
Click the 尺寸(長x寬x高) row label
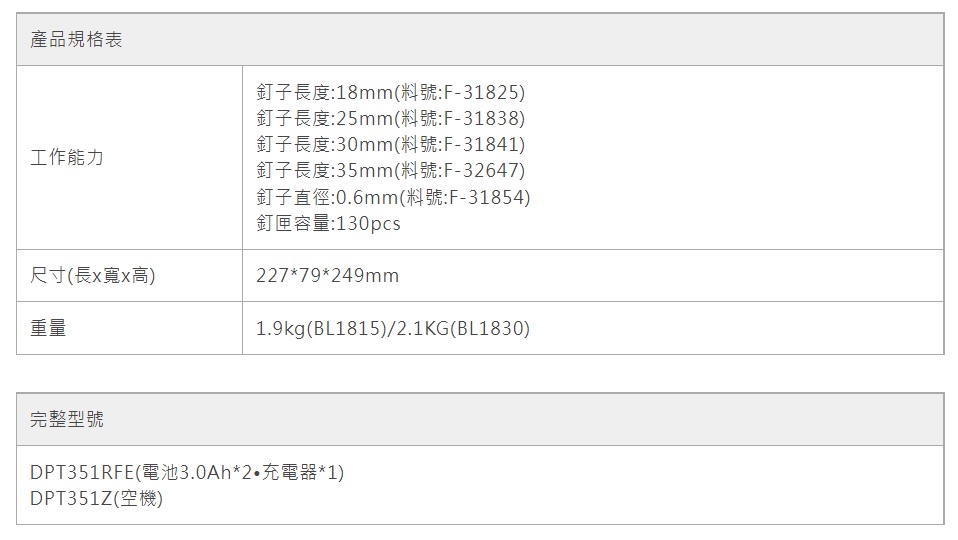(93, 275)
